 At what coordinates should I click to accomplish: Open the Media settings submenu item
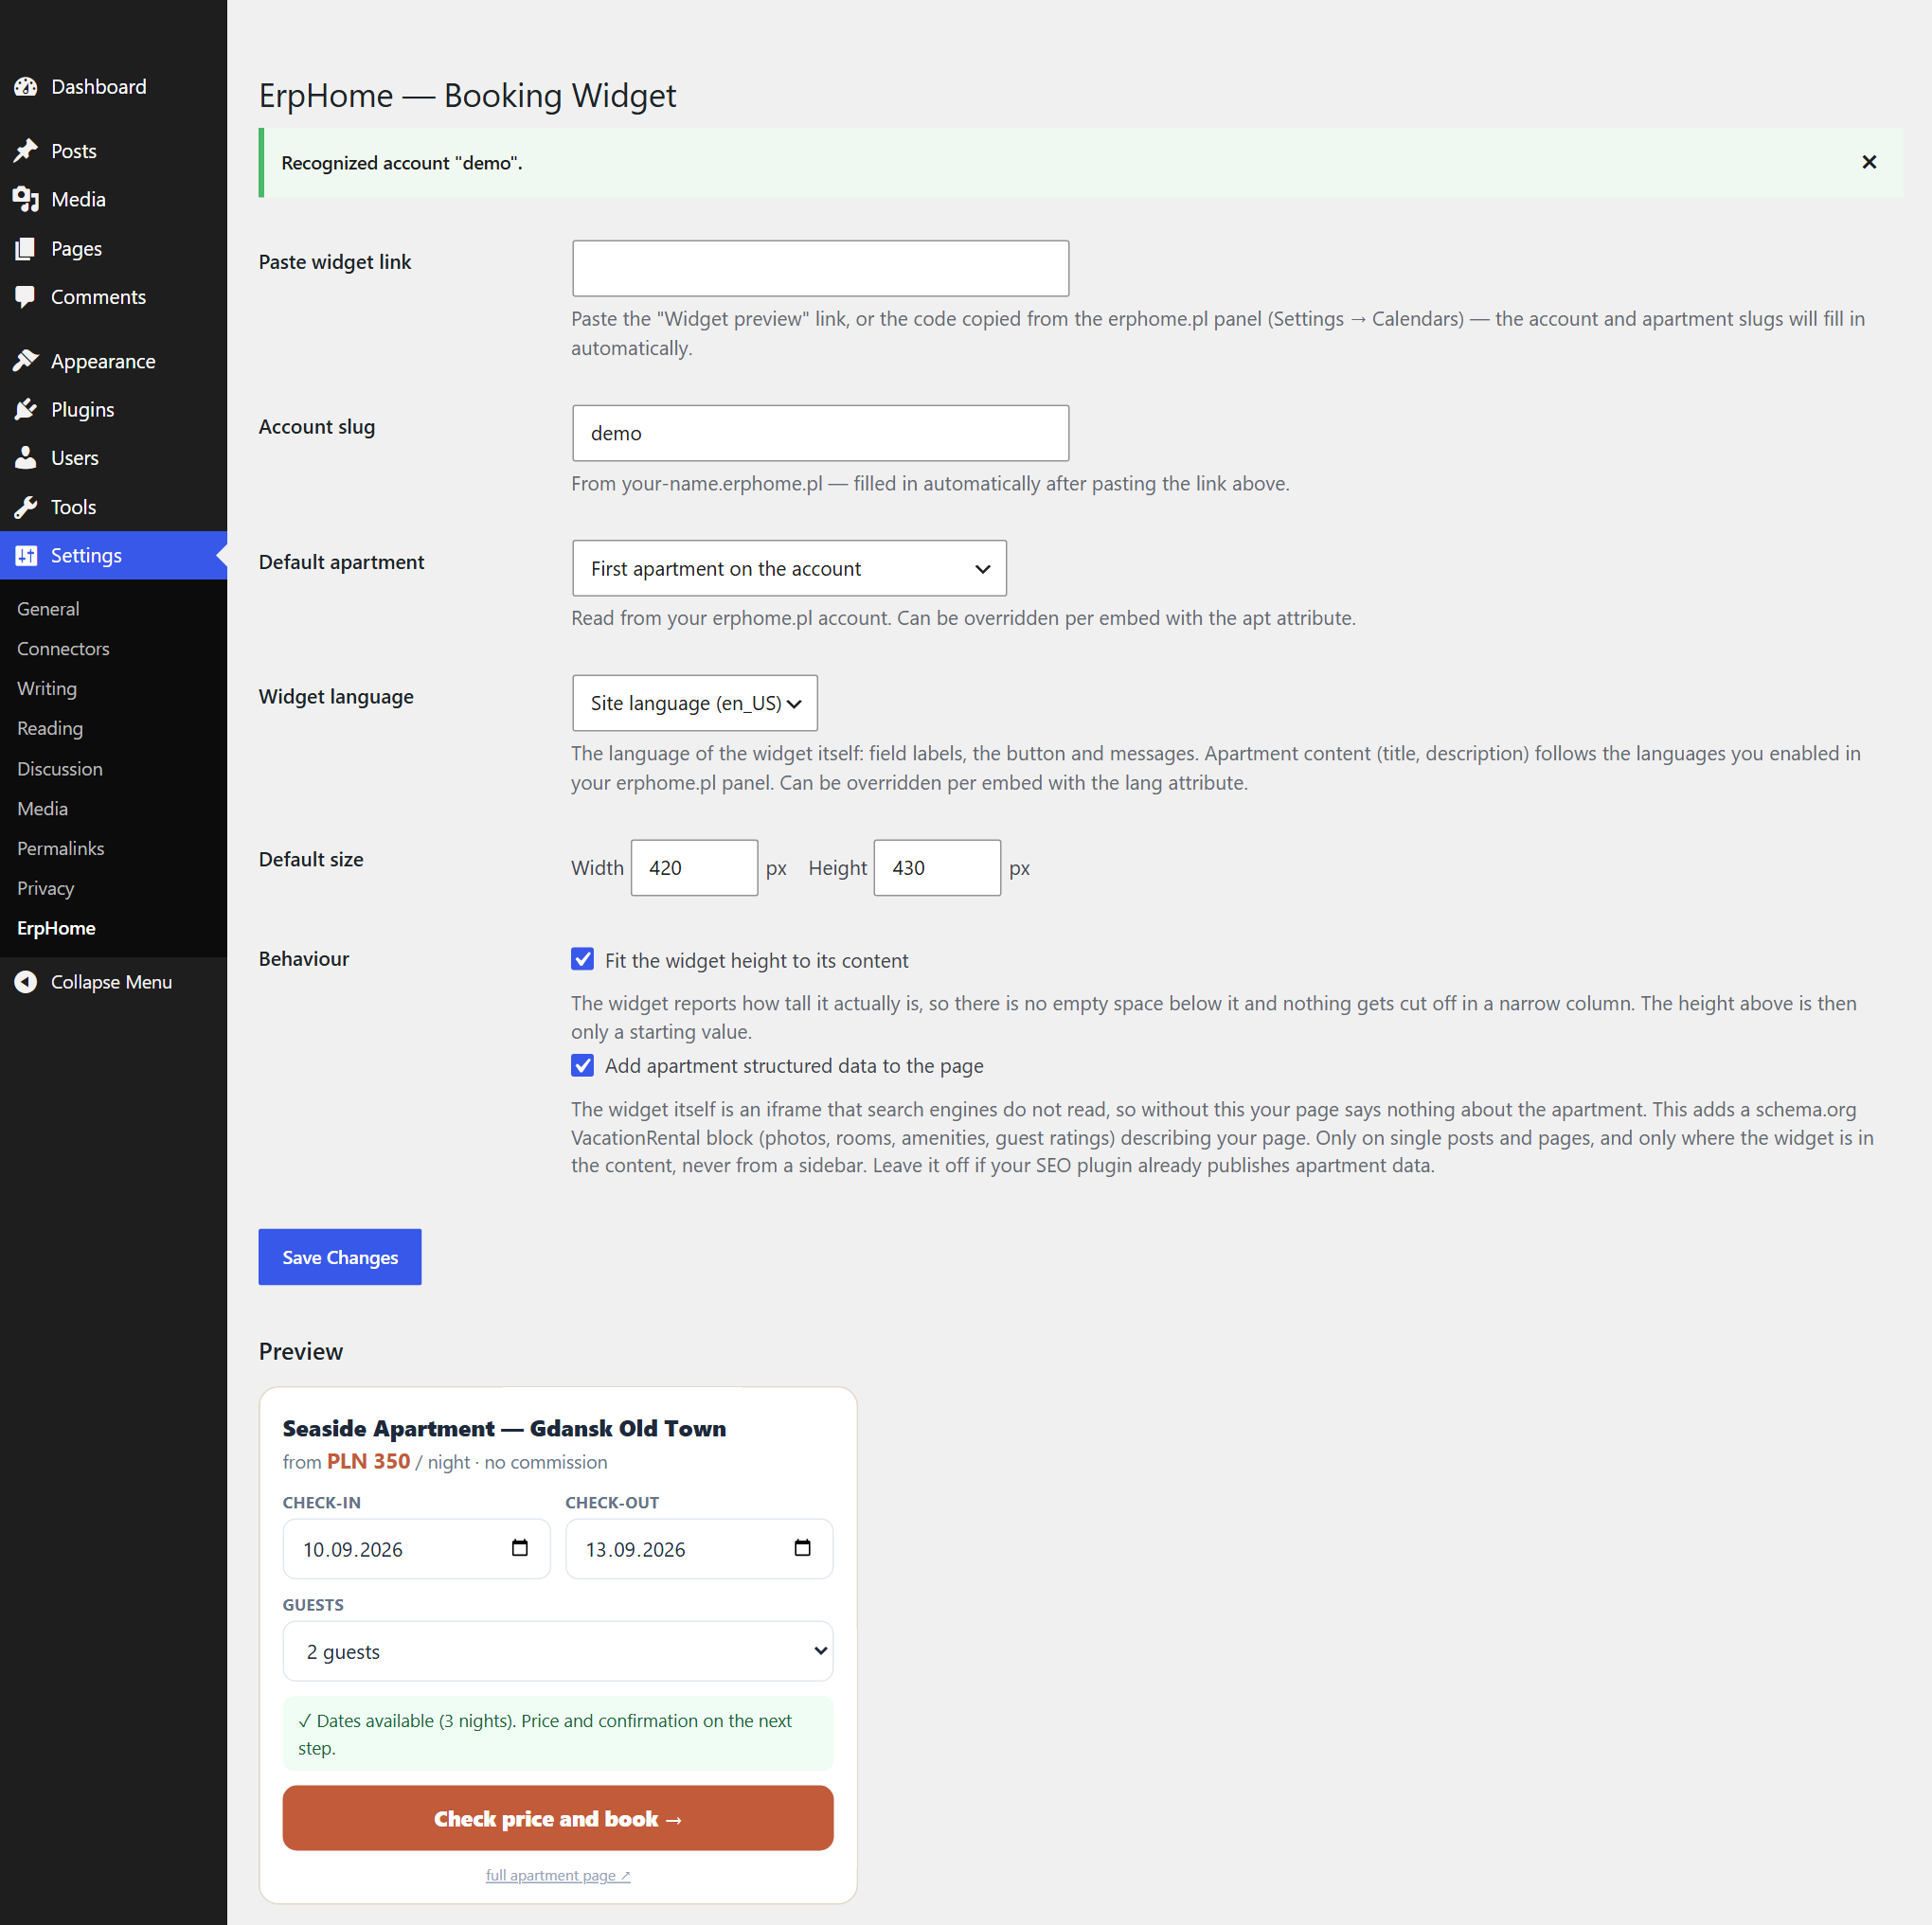(42, 809)
